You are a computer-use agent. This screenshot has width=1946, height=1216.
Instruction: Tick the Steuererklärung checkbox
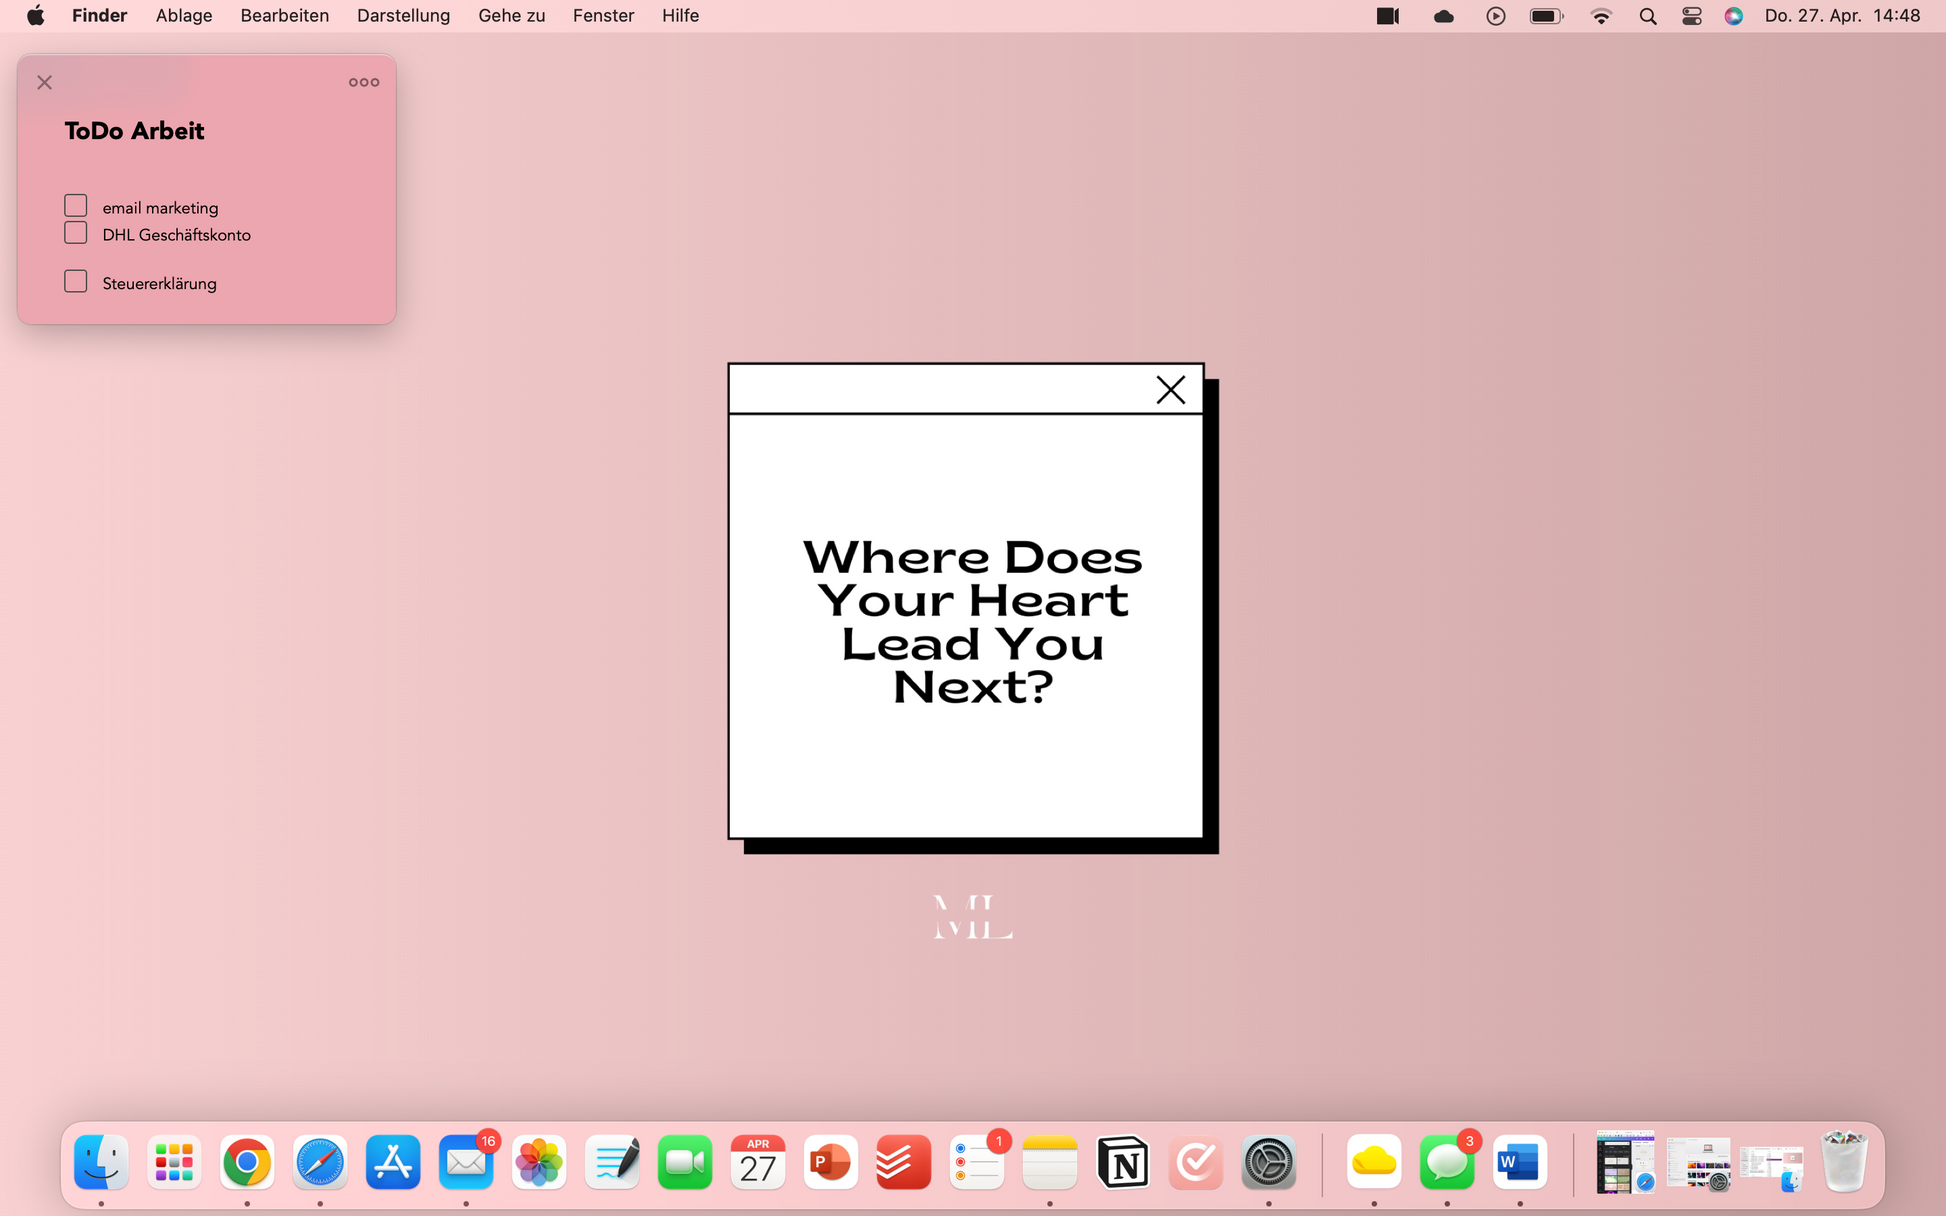(76, 282)
